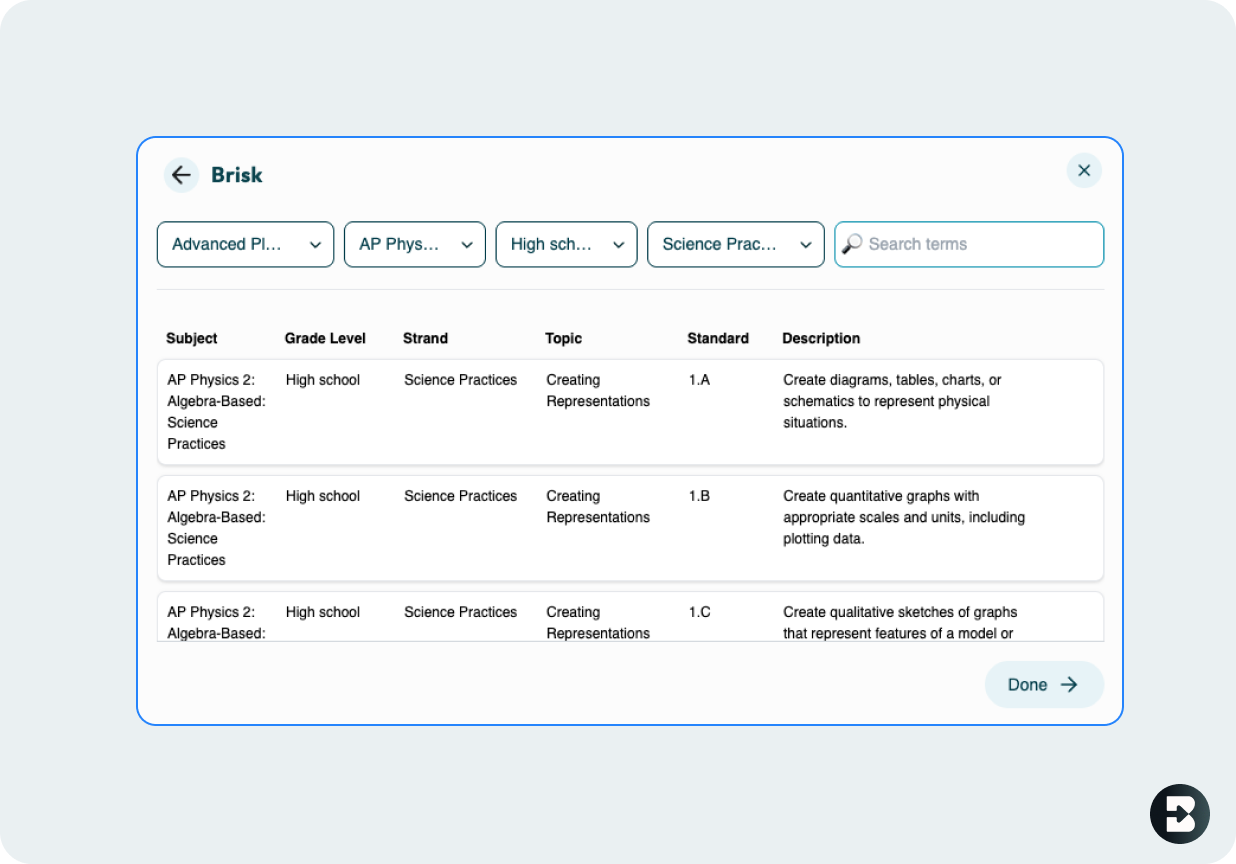This screenshot has height=864, width=1236.
Task: Expand the Science Prac... strand dropdown
Action: (x=736, y=244)
